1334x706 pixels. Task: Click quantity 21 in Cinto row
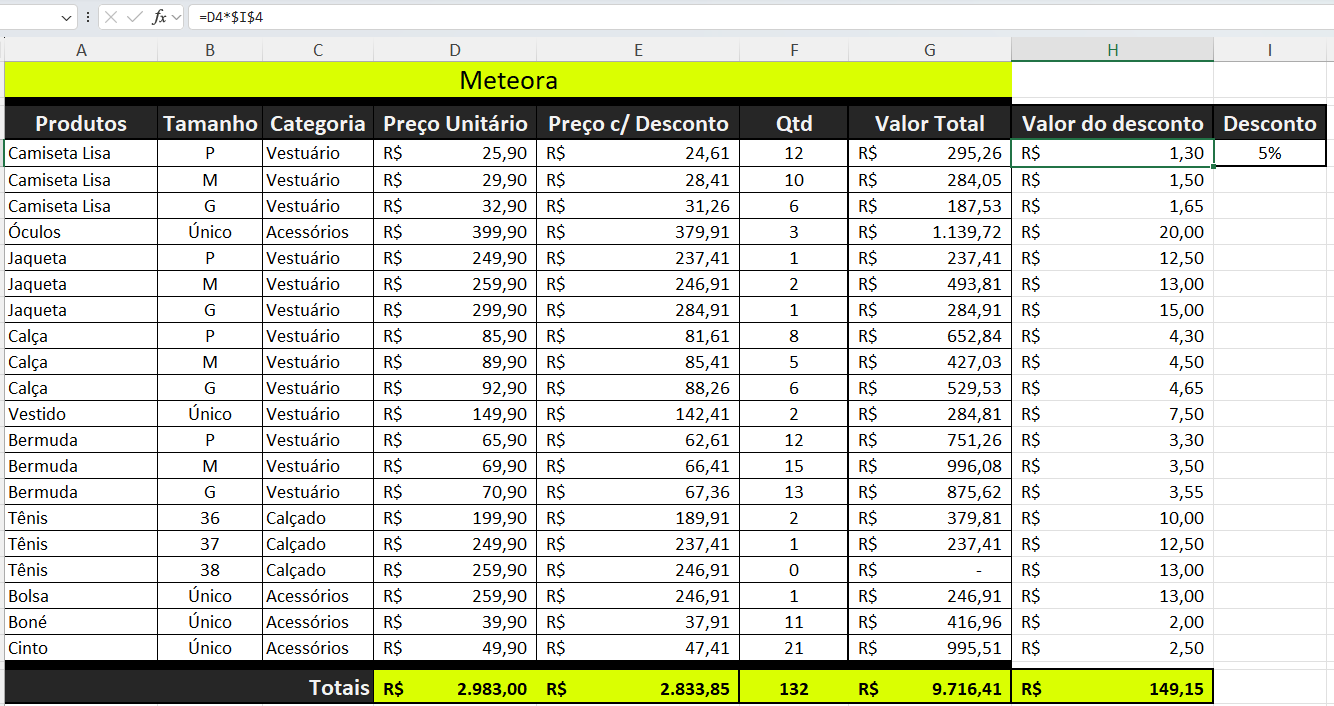pyautogui.click(x=794, y=648)
